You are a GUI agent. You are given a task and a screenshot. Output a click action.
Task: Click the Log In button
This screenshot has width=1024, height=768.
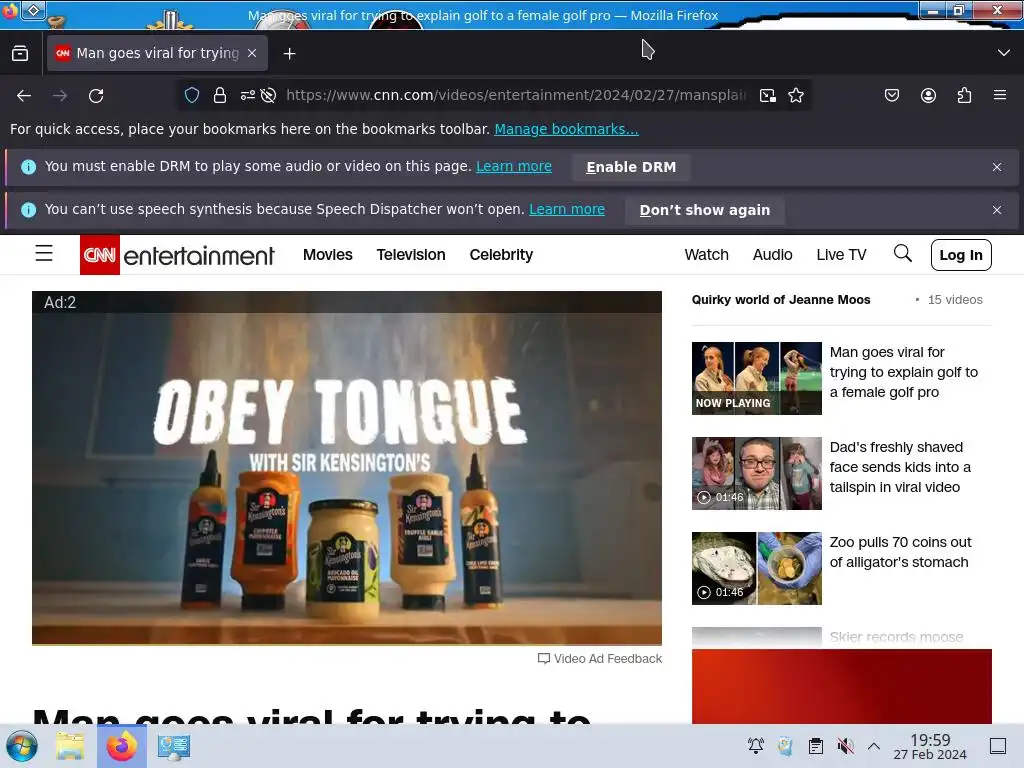tap(961, 255)
